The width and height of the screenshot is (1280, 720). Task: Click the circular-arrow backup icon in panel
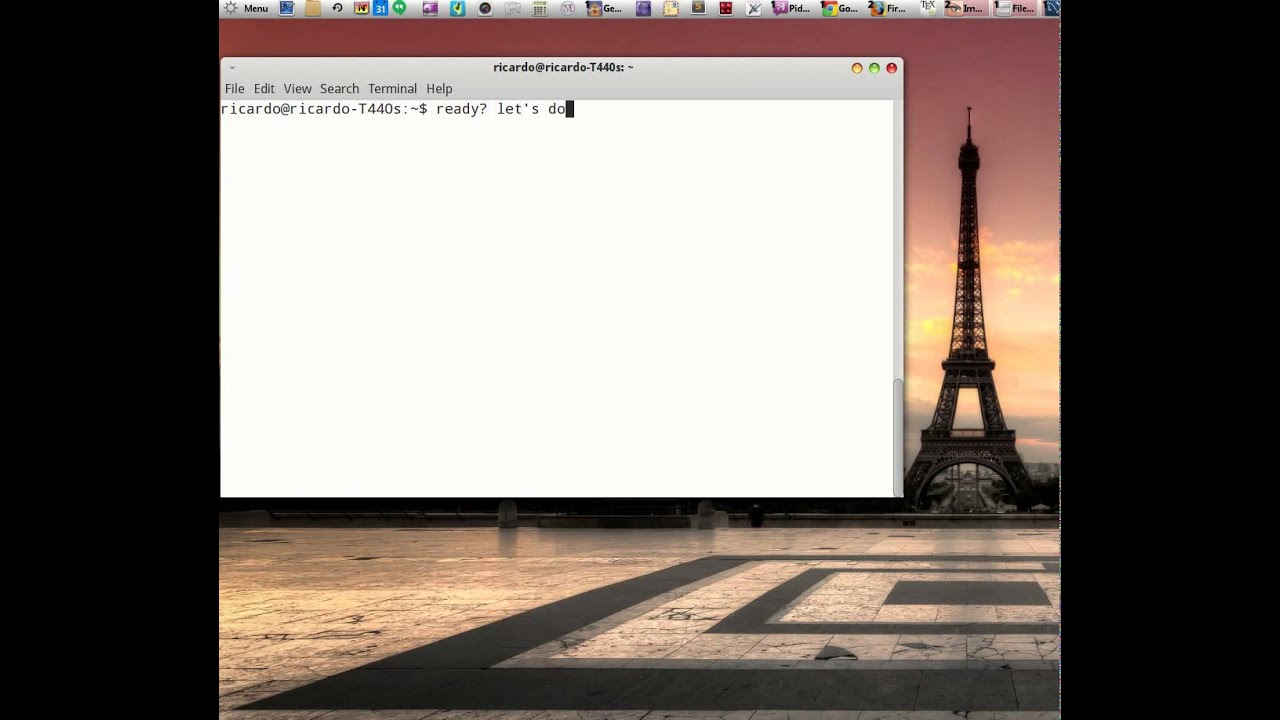[x=337, y=8]
